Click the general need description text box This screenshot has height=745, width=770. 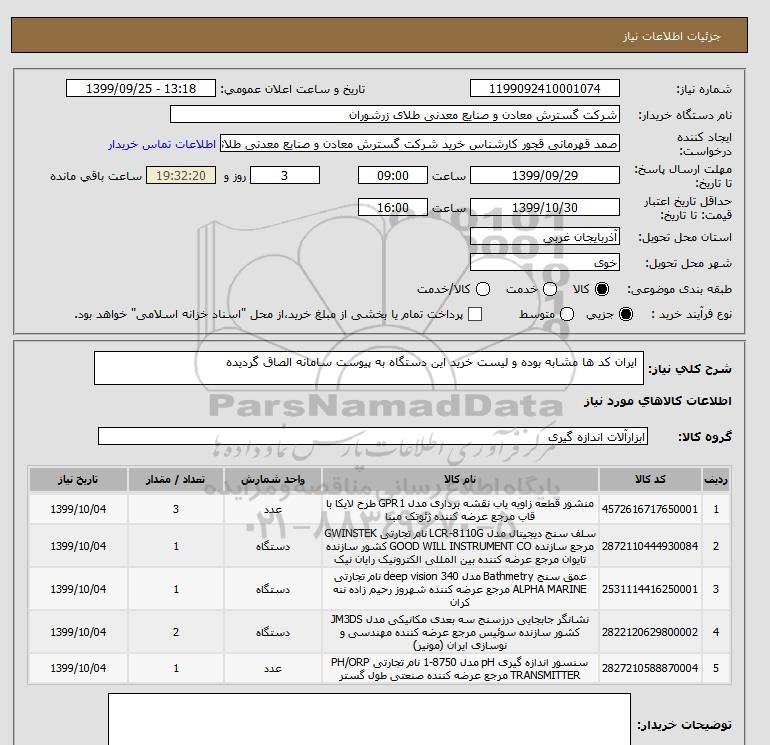(369, 368)
